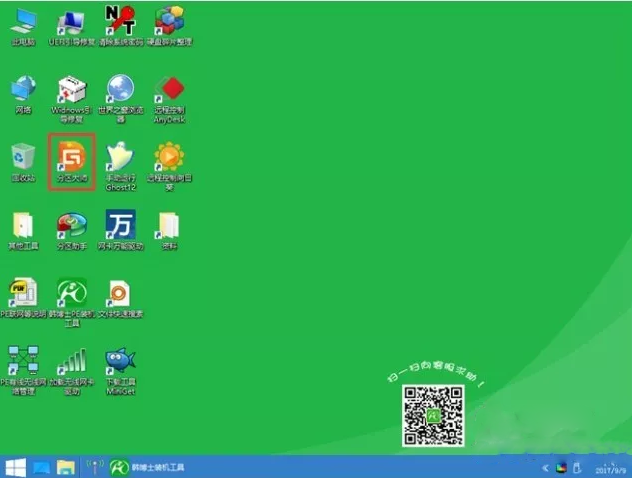Open the 分区大师 partition tool icon
Image resolution: width=632 pixels, height=478 pixels.
[72, 157]
